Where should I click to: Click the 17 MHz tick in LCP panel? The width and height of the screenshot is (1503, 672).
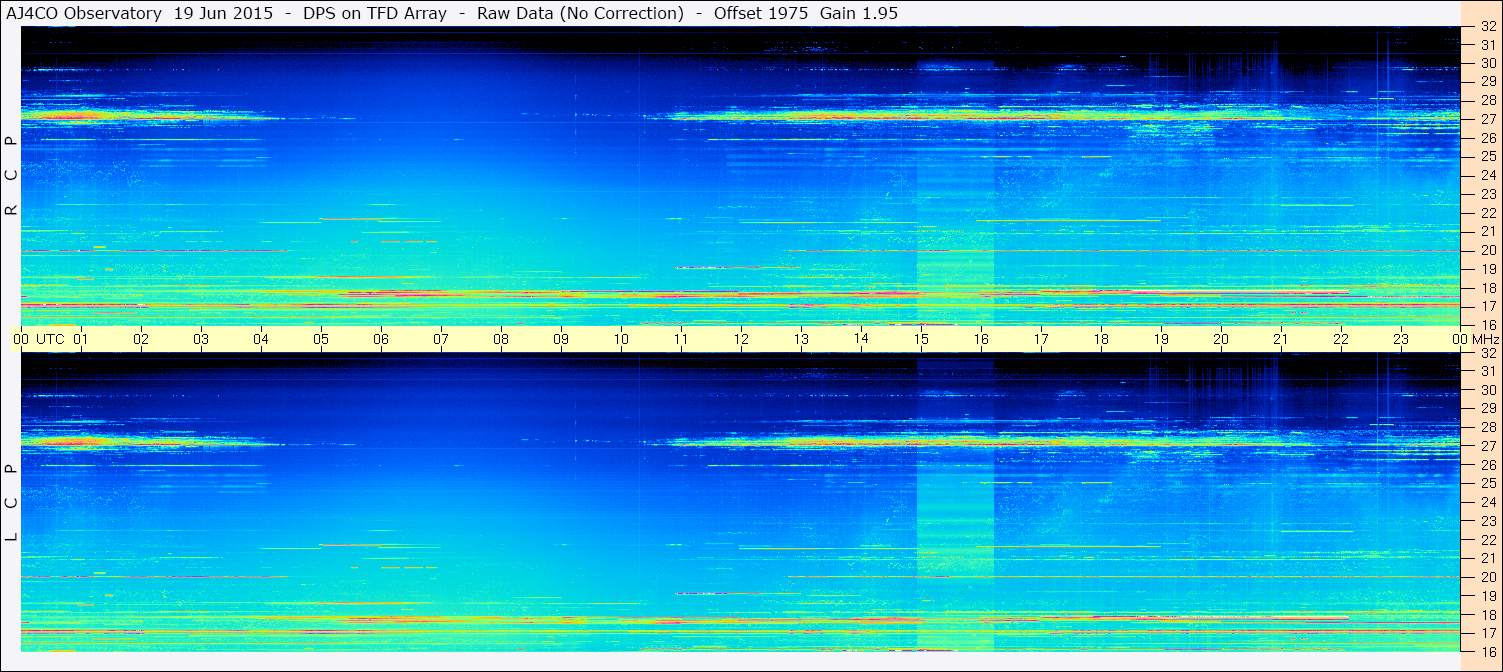click(1488, 633)
